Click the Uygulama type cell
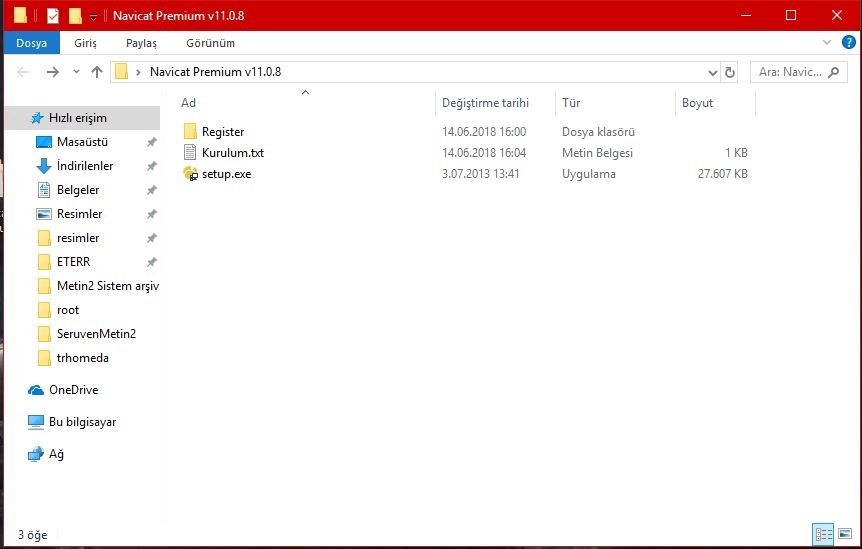The image size is (862, 549). [x=588, y=174]
